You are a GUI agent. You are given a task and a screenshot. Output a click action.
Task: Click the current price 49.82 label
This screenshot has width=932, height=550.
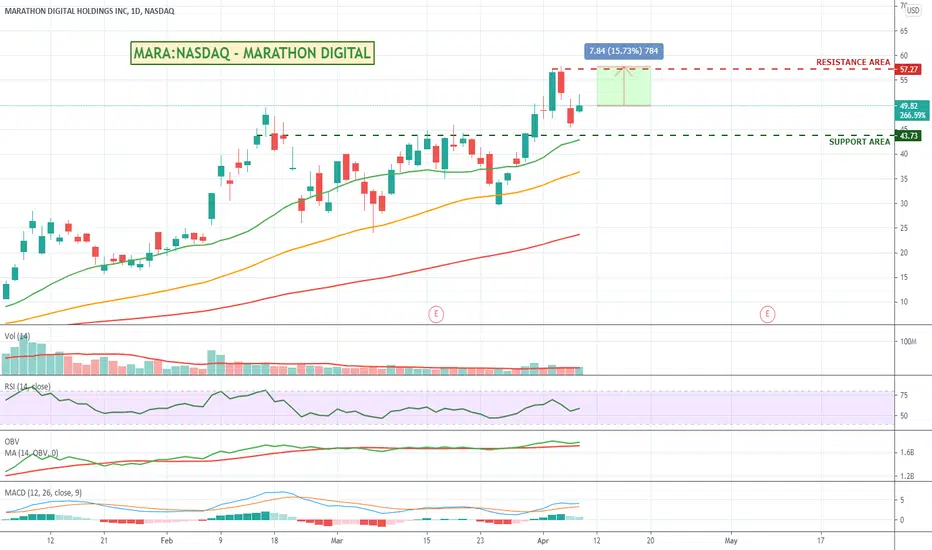(x=909, y=106)
